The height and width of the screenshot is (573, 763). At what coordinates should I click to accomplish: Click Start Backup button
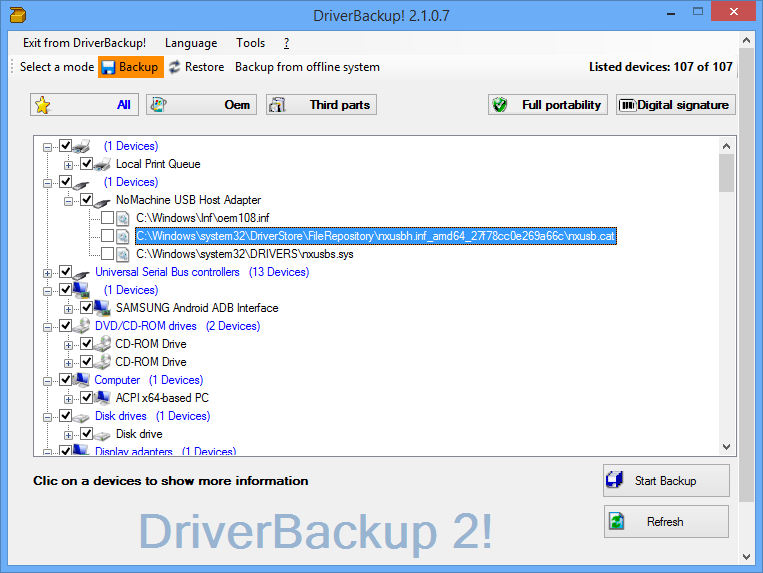666,481
